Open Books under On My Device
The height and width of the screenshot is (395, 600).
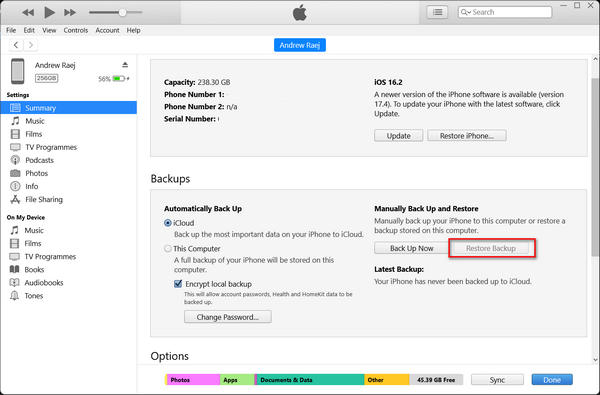pyautogui.click(x=34, y=269)
